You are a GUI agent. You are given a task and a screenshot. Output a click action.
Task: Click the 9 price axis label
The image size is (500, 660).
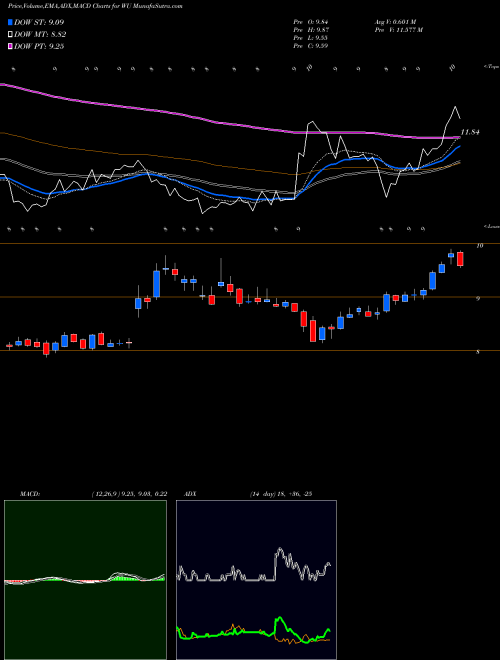478,299
